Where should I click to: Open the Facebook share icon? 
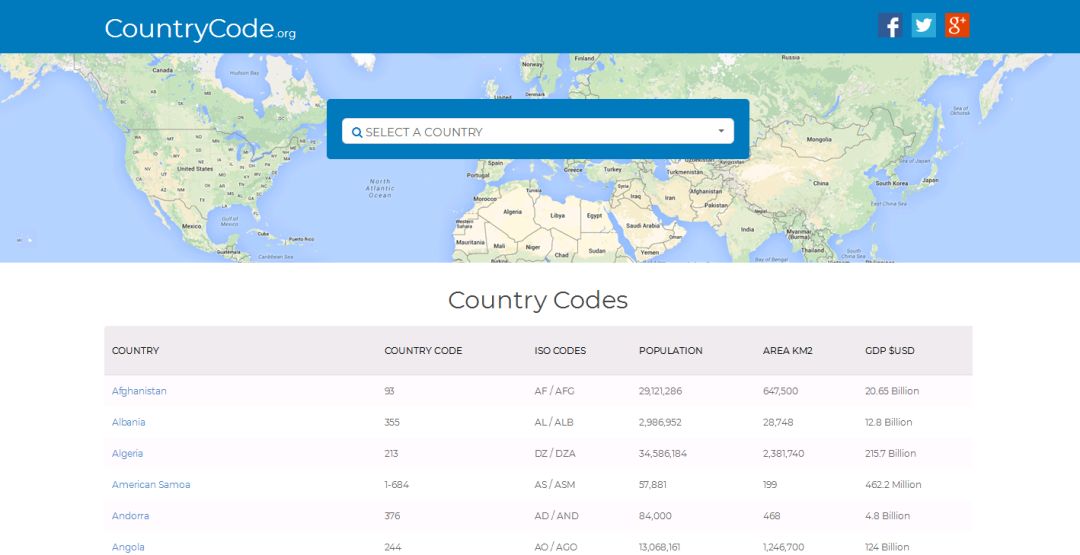[x=890, y=26]
